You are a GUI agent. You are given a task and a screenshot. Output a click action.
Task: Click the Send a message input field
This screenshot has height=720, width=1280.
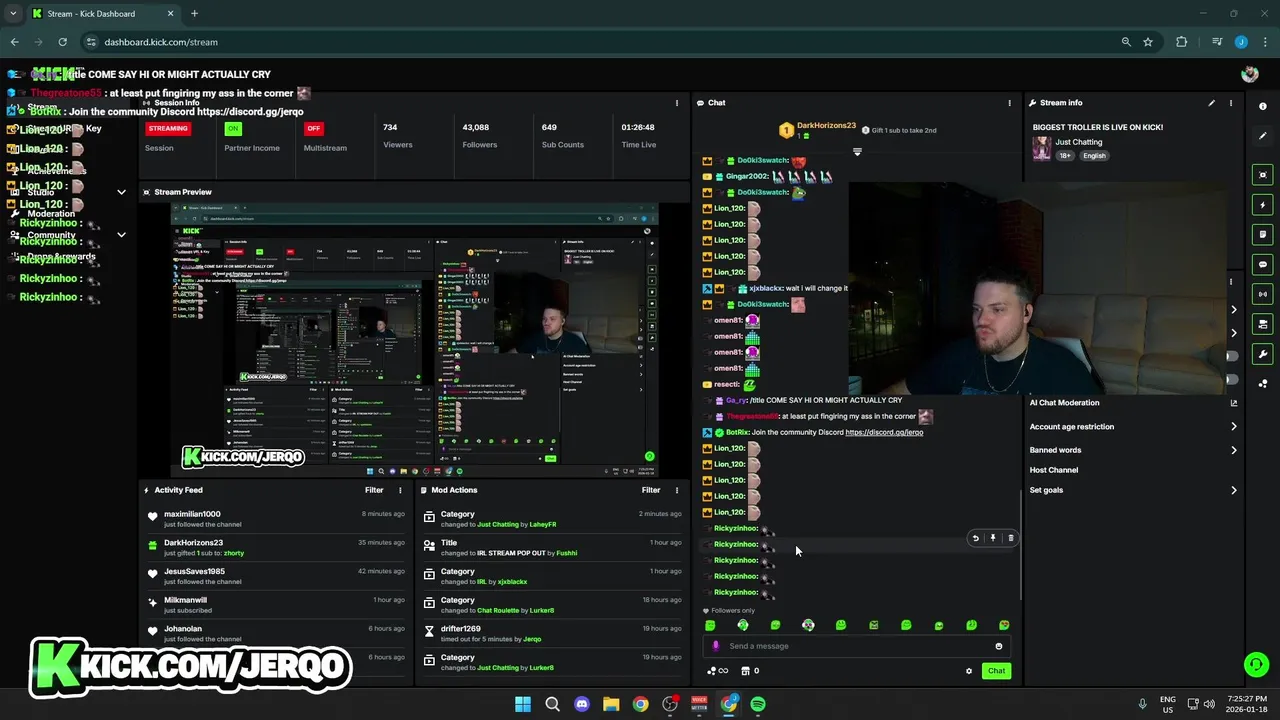(858, 646)
